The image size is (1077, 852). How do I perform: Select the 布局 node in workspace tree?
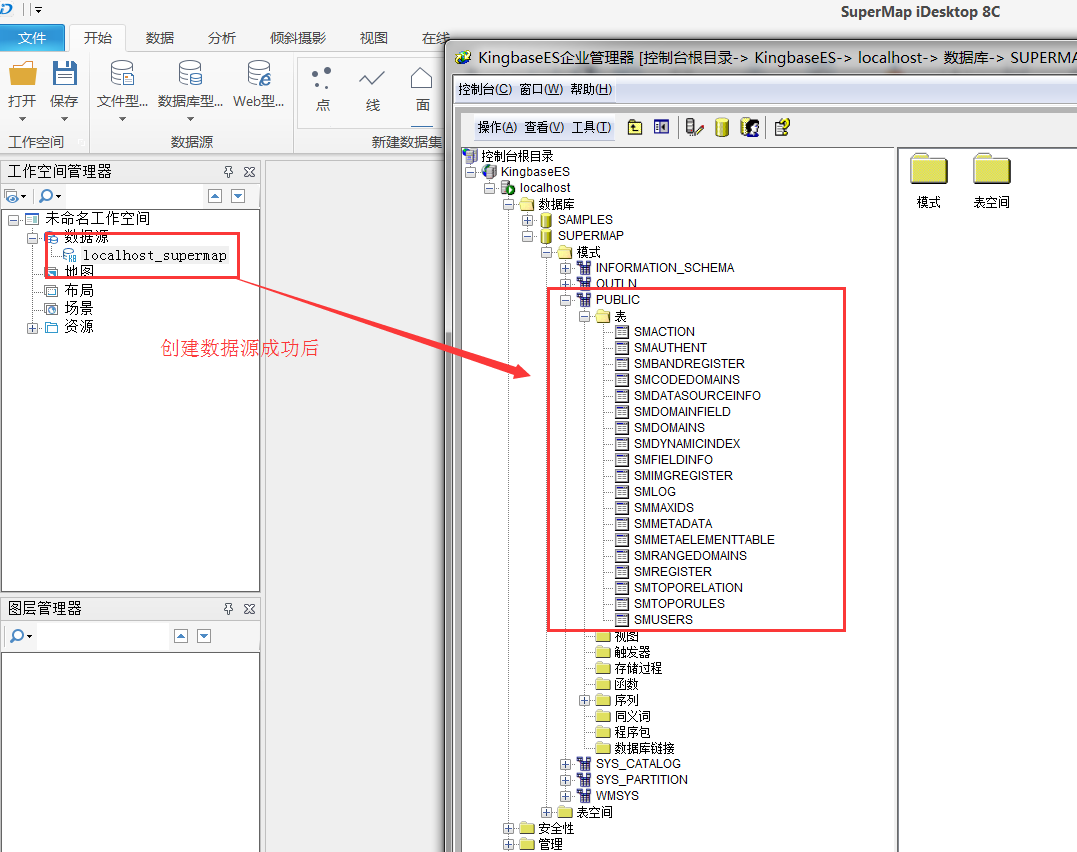coord(78,291)
